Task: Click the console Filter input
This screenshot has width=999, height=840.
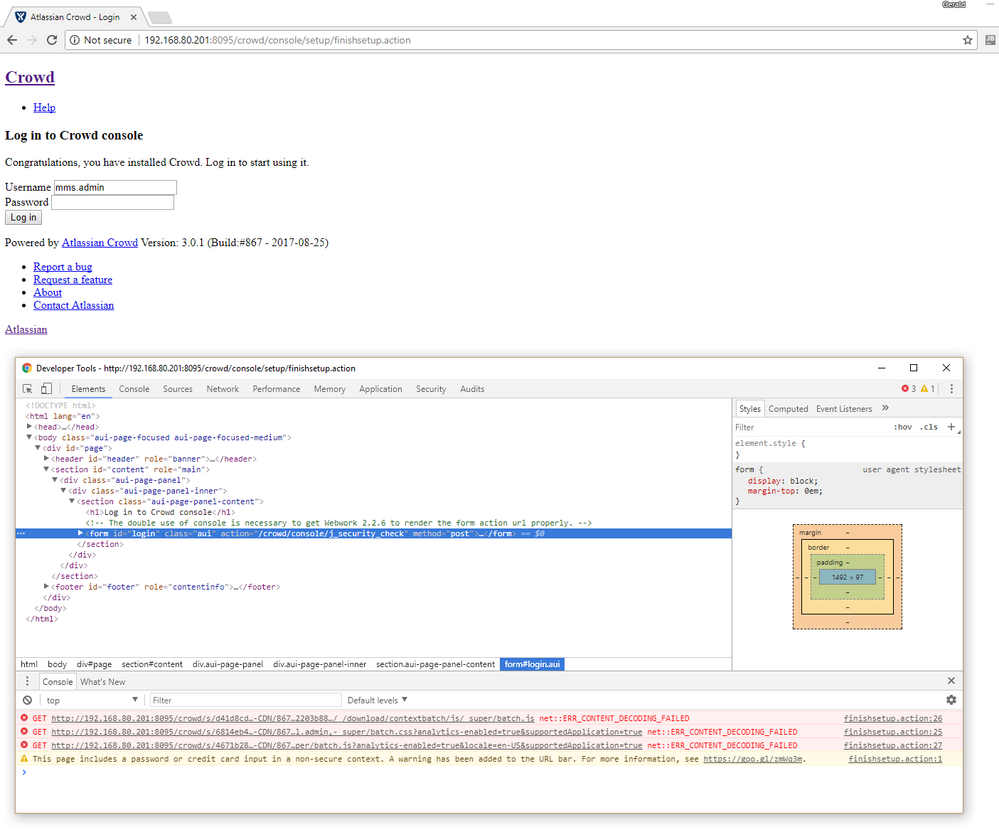Action: pyautogui.click(x=245, y=700)
